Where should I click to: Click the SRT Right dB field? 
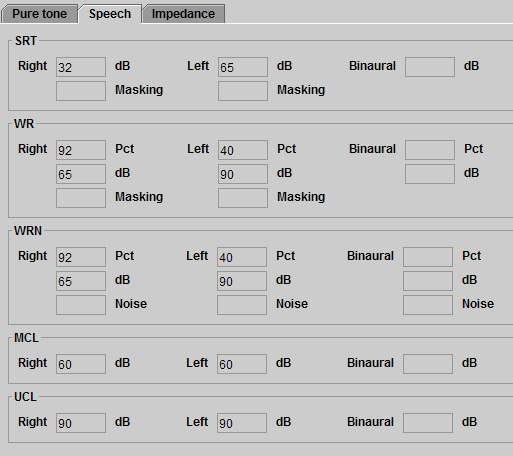81,67
